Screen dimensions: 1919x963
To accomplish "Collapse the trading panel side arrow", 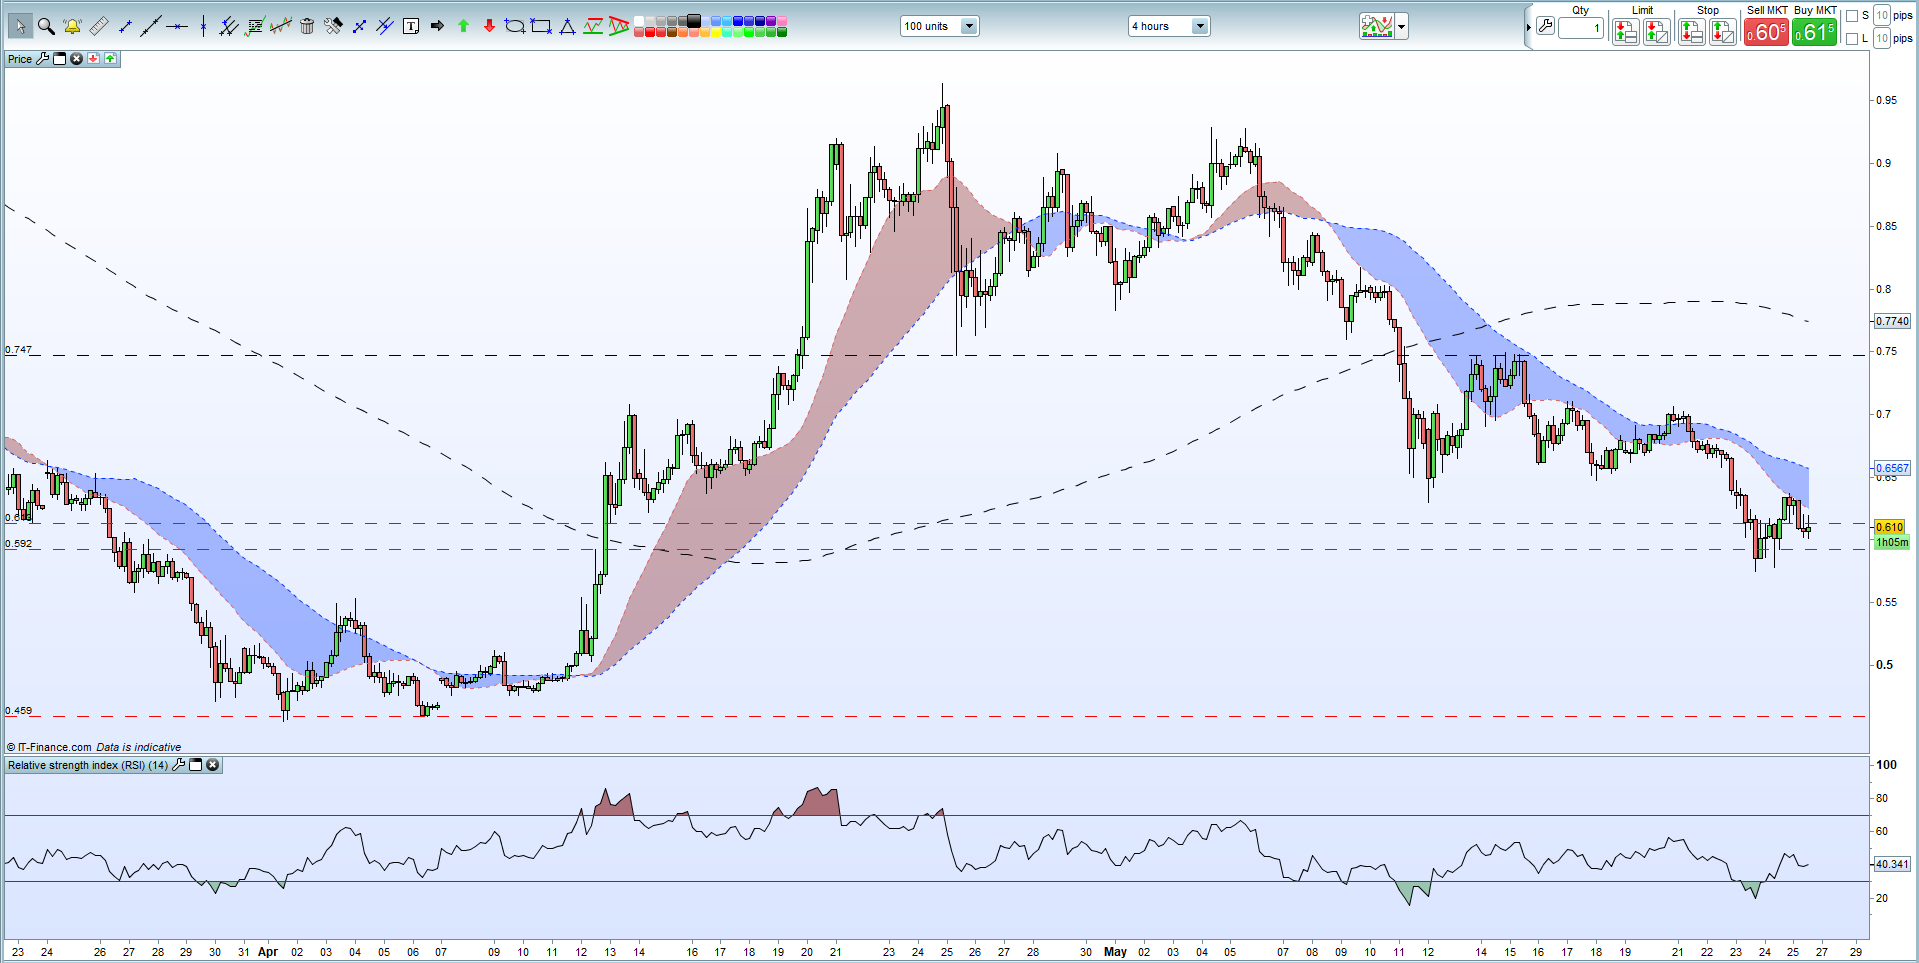I will tap(1528, 27).
